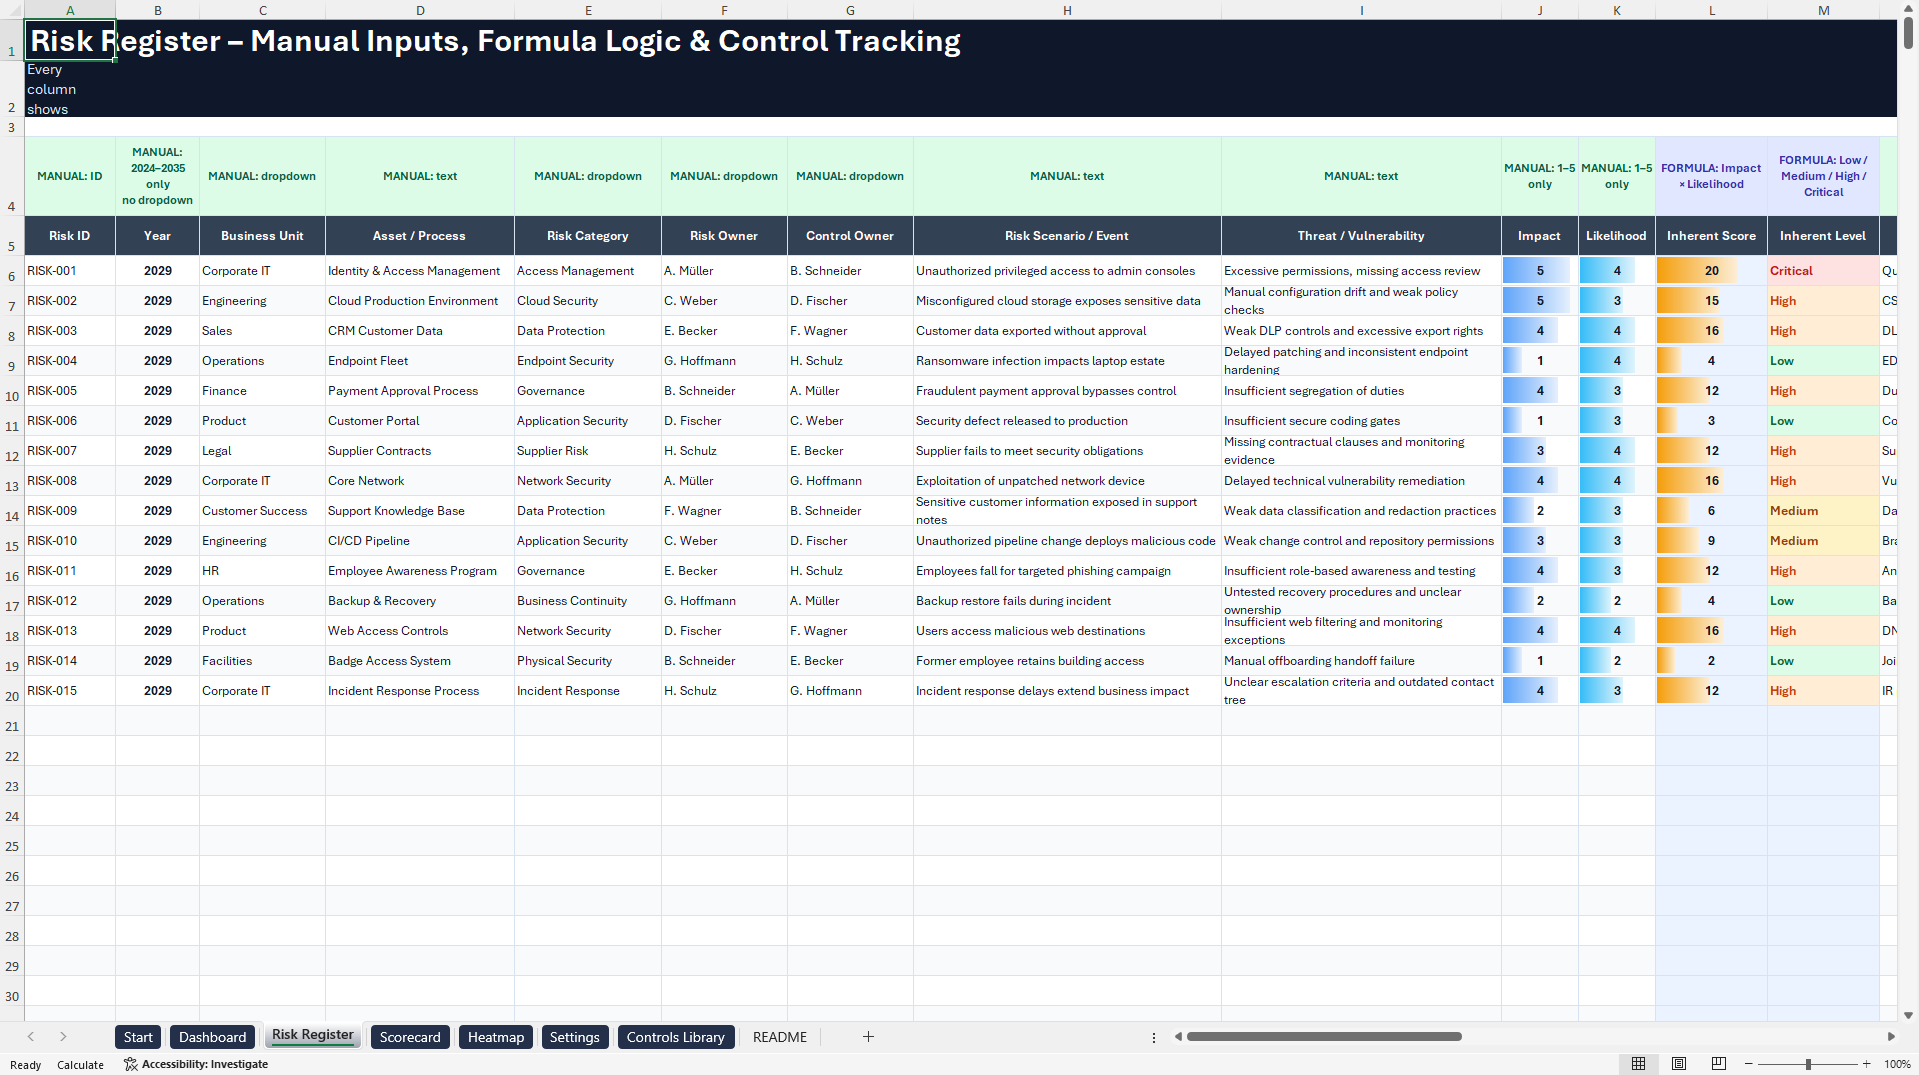
Task: Adjust the zoom slider handle
Action: coord(1808,1064)
